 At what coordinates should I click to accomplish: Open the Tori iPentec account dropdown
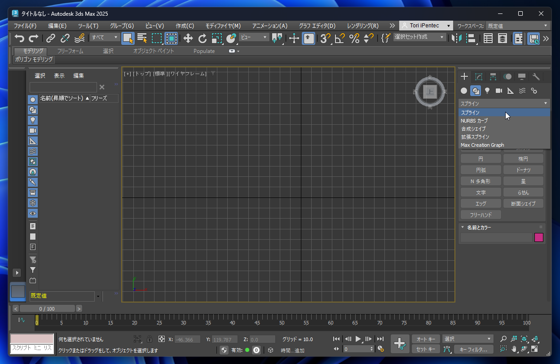426,25
